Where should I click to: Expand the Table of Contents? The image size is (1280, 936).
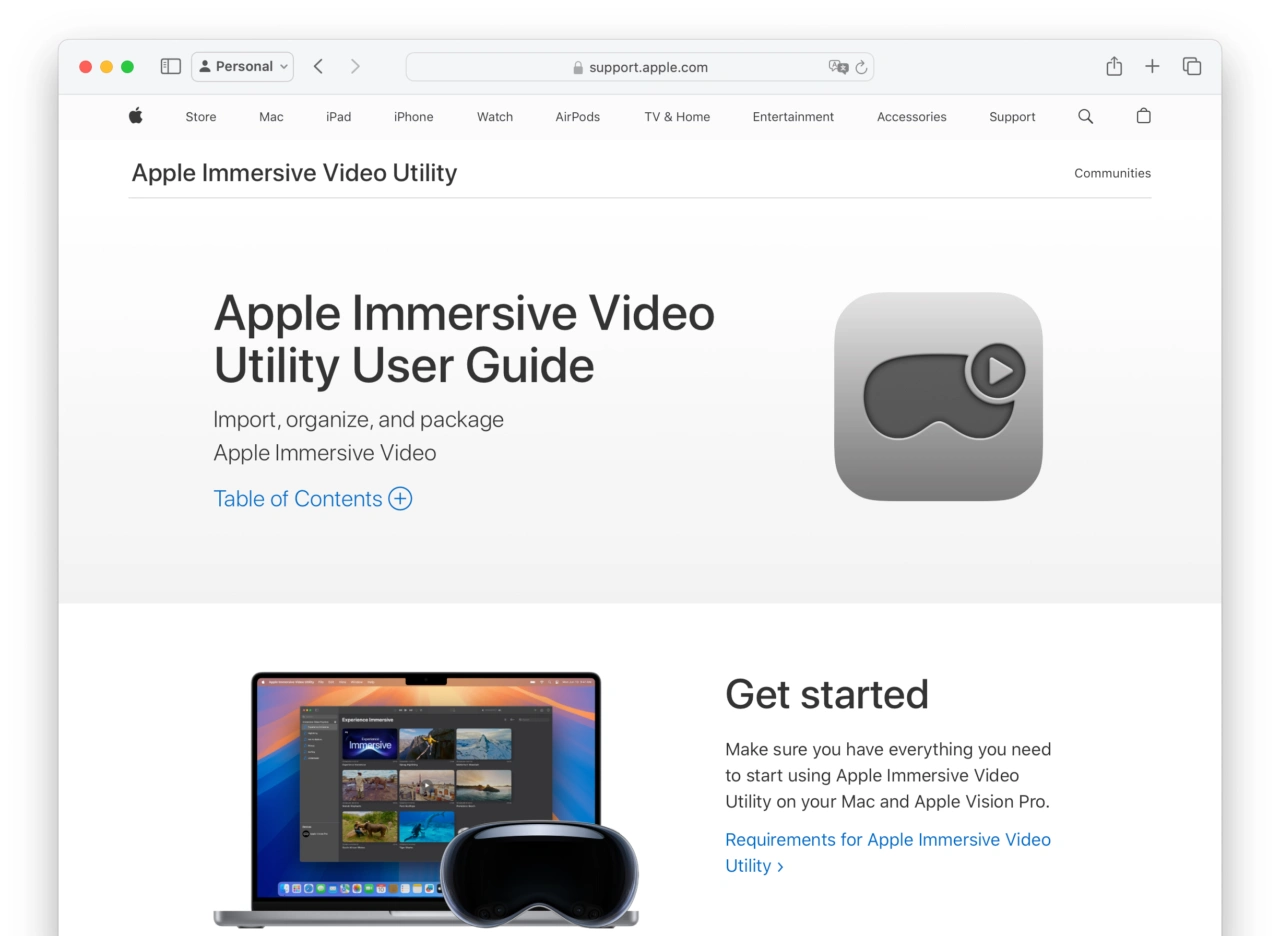pyautogui.click(x=312, y=499)
